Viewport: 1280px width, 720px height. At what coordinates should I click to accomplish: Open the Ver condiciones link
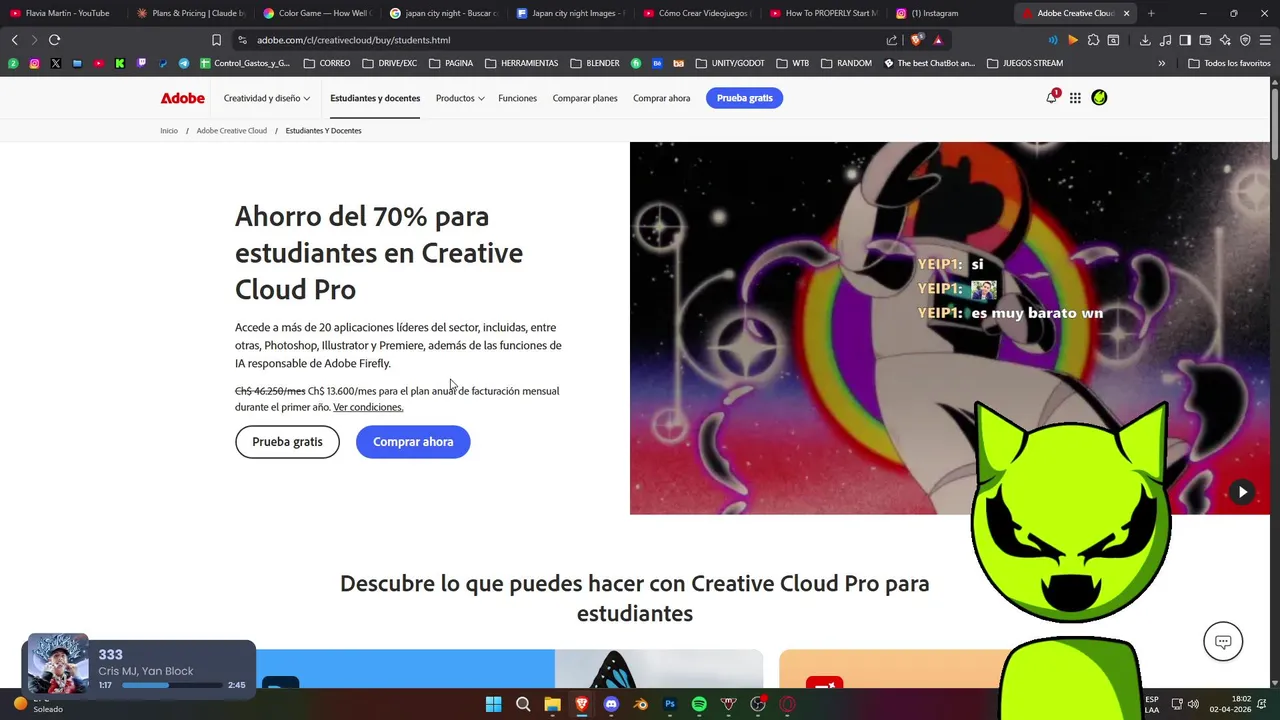pos(368,407)
